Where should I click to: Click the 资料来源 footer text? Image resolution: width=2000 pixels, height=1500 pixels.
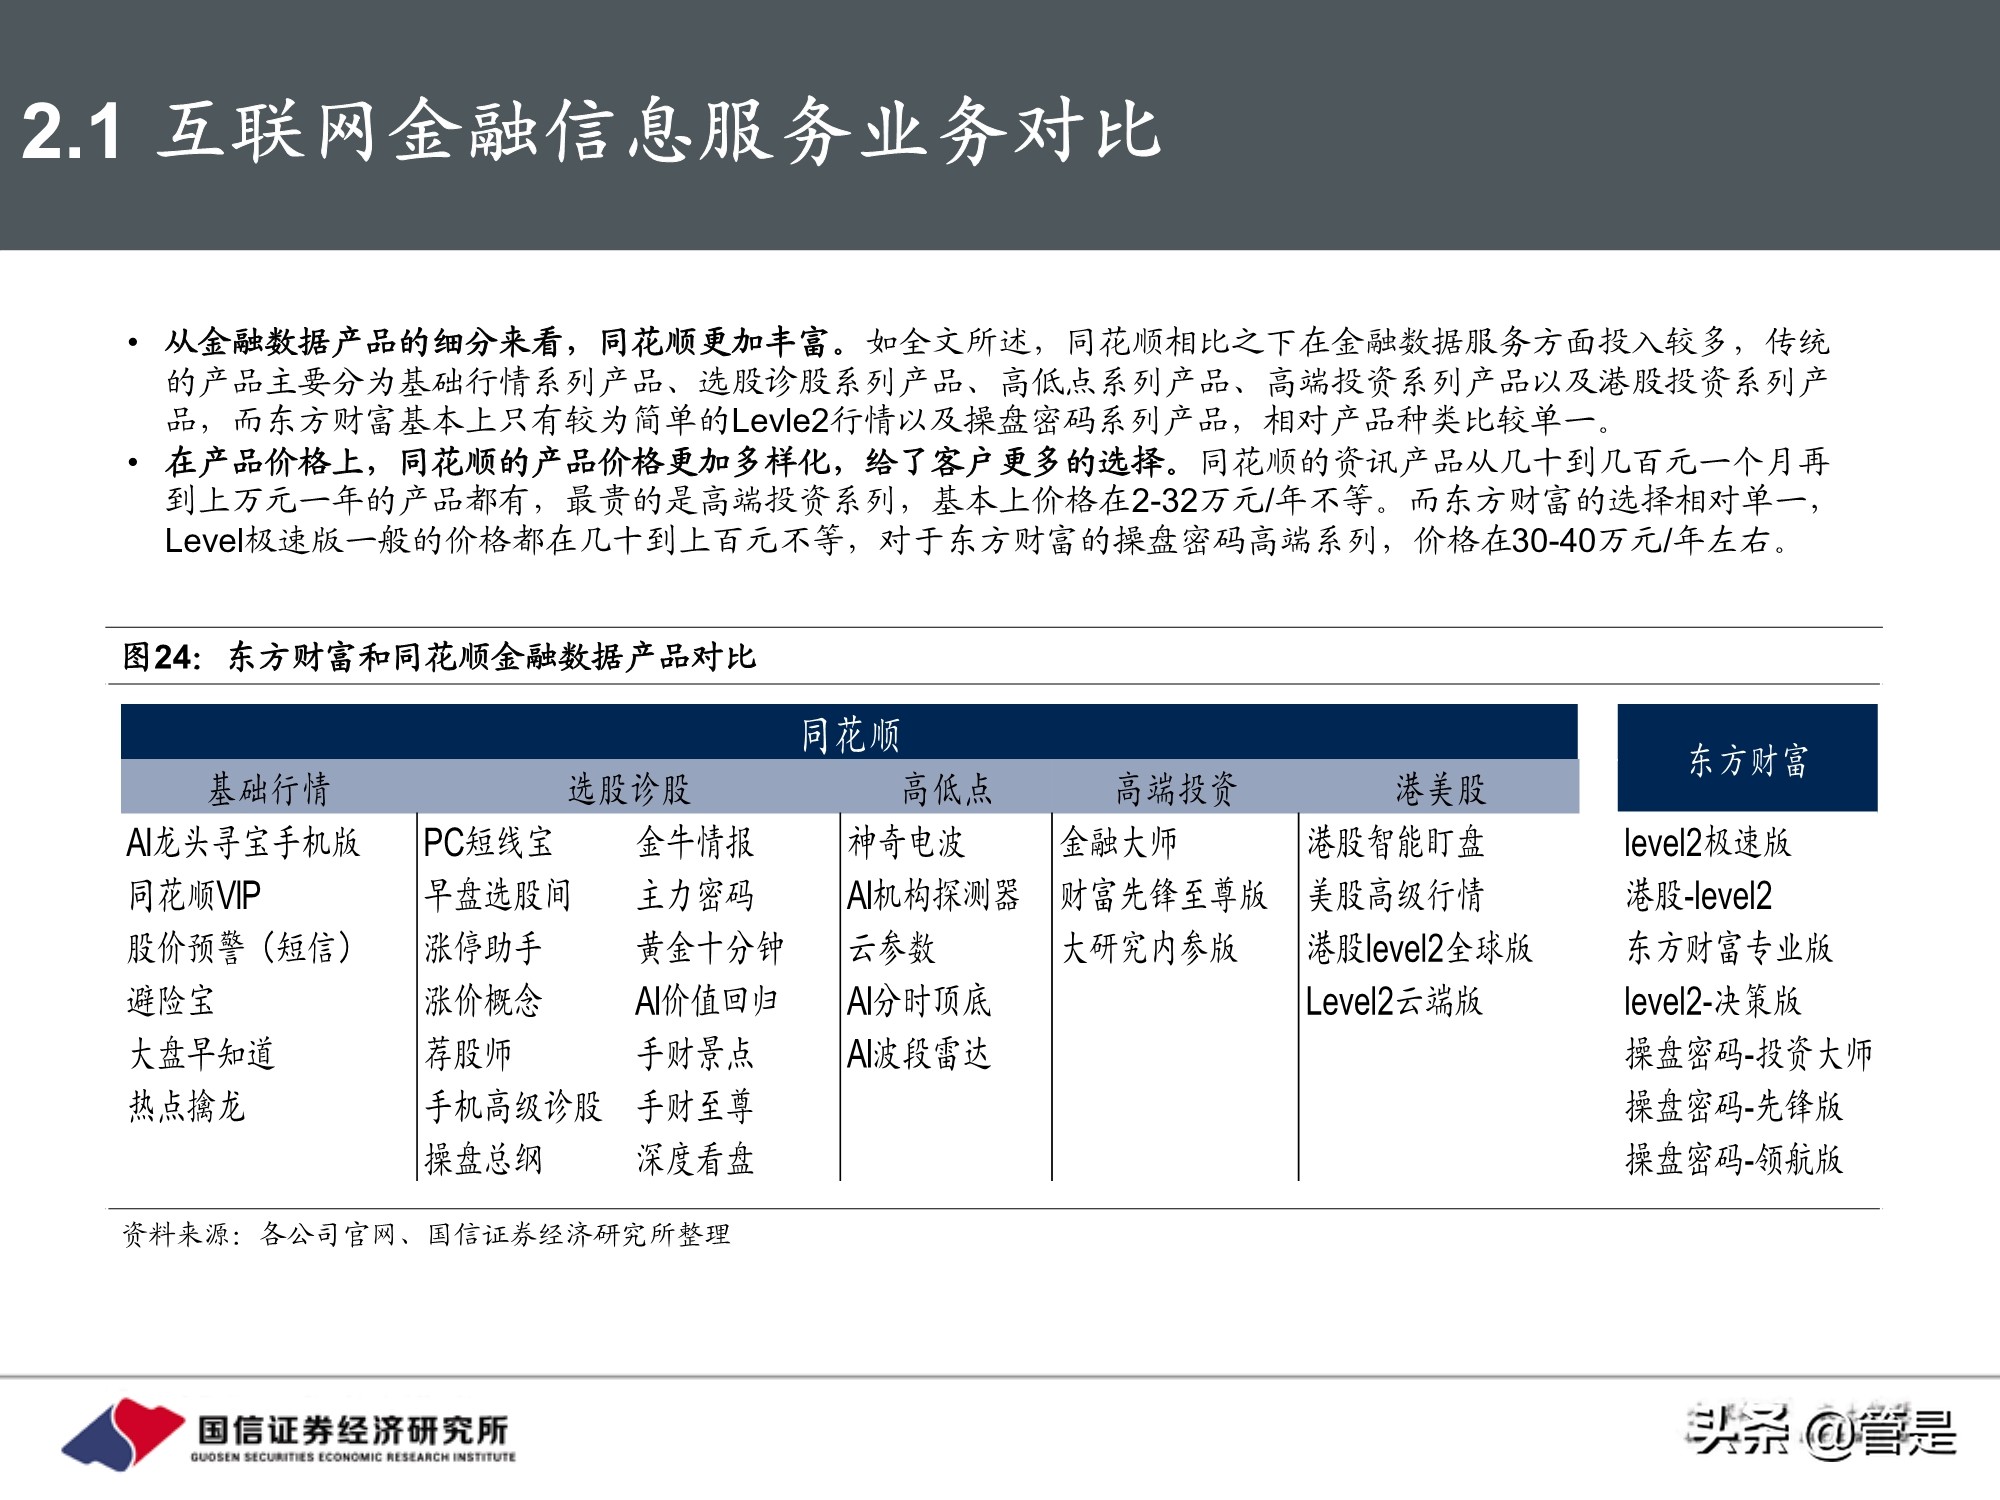(425, 1234)
